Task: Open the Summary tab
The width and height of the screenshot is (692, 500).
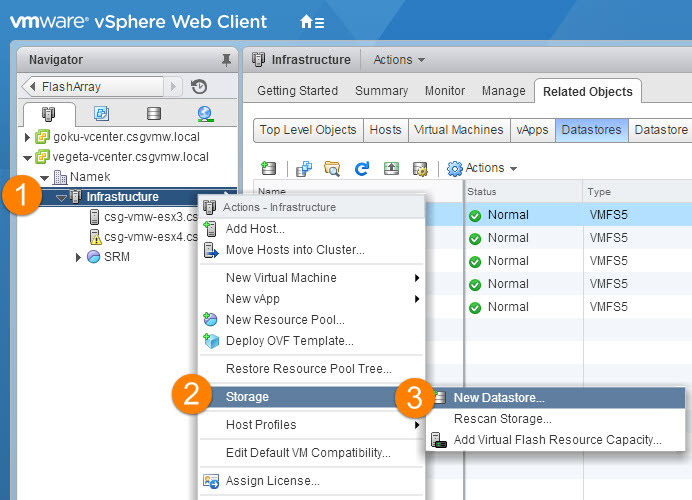Action: point(381,90)
